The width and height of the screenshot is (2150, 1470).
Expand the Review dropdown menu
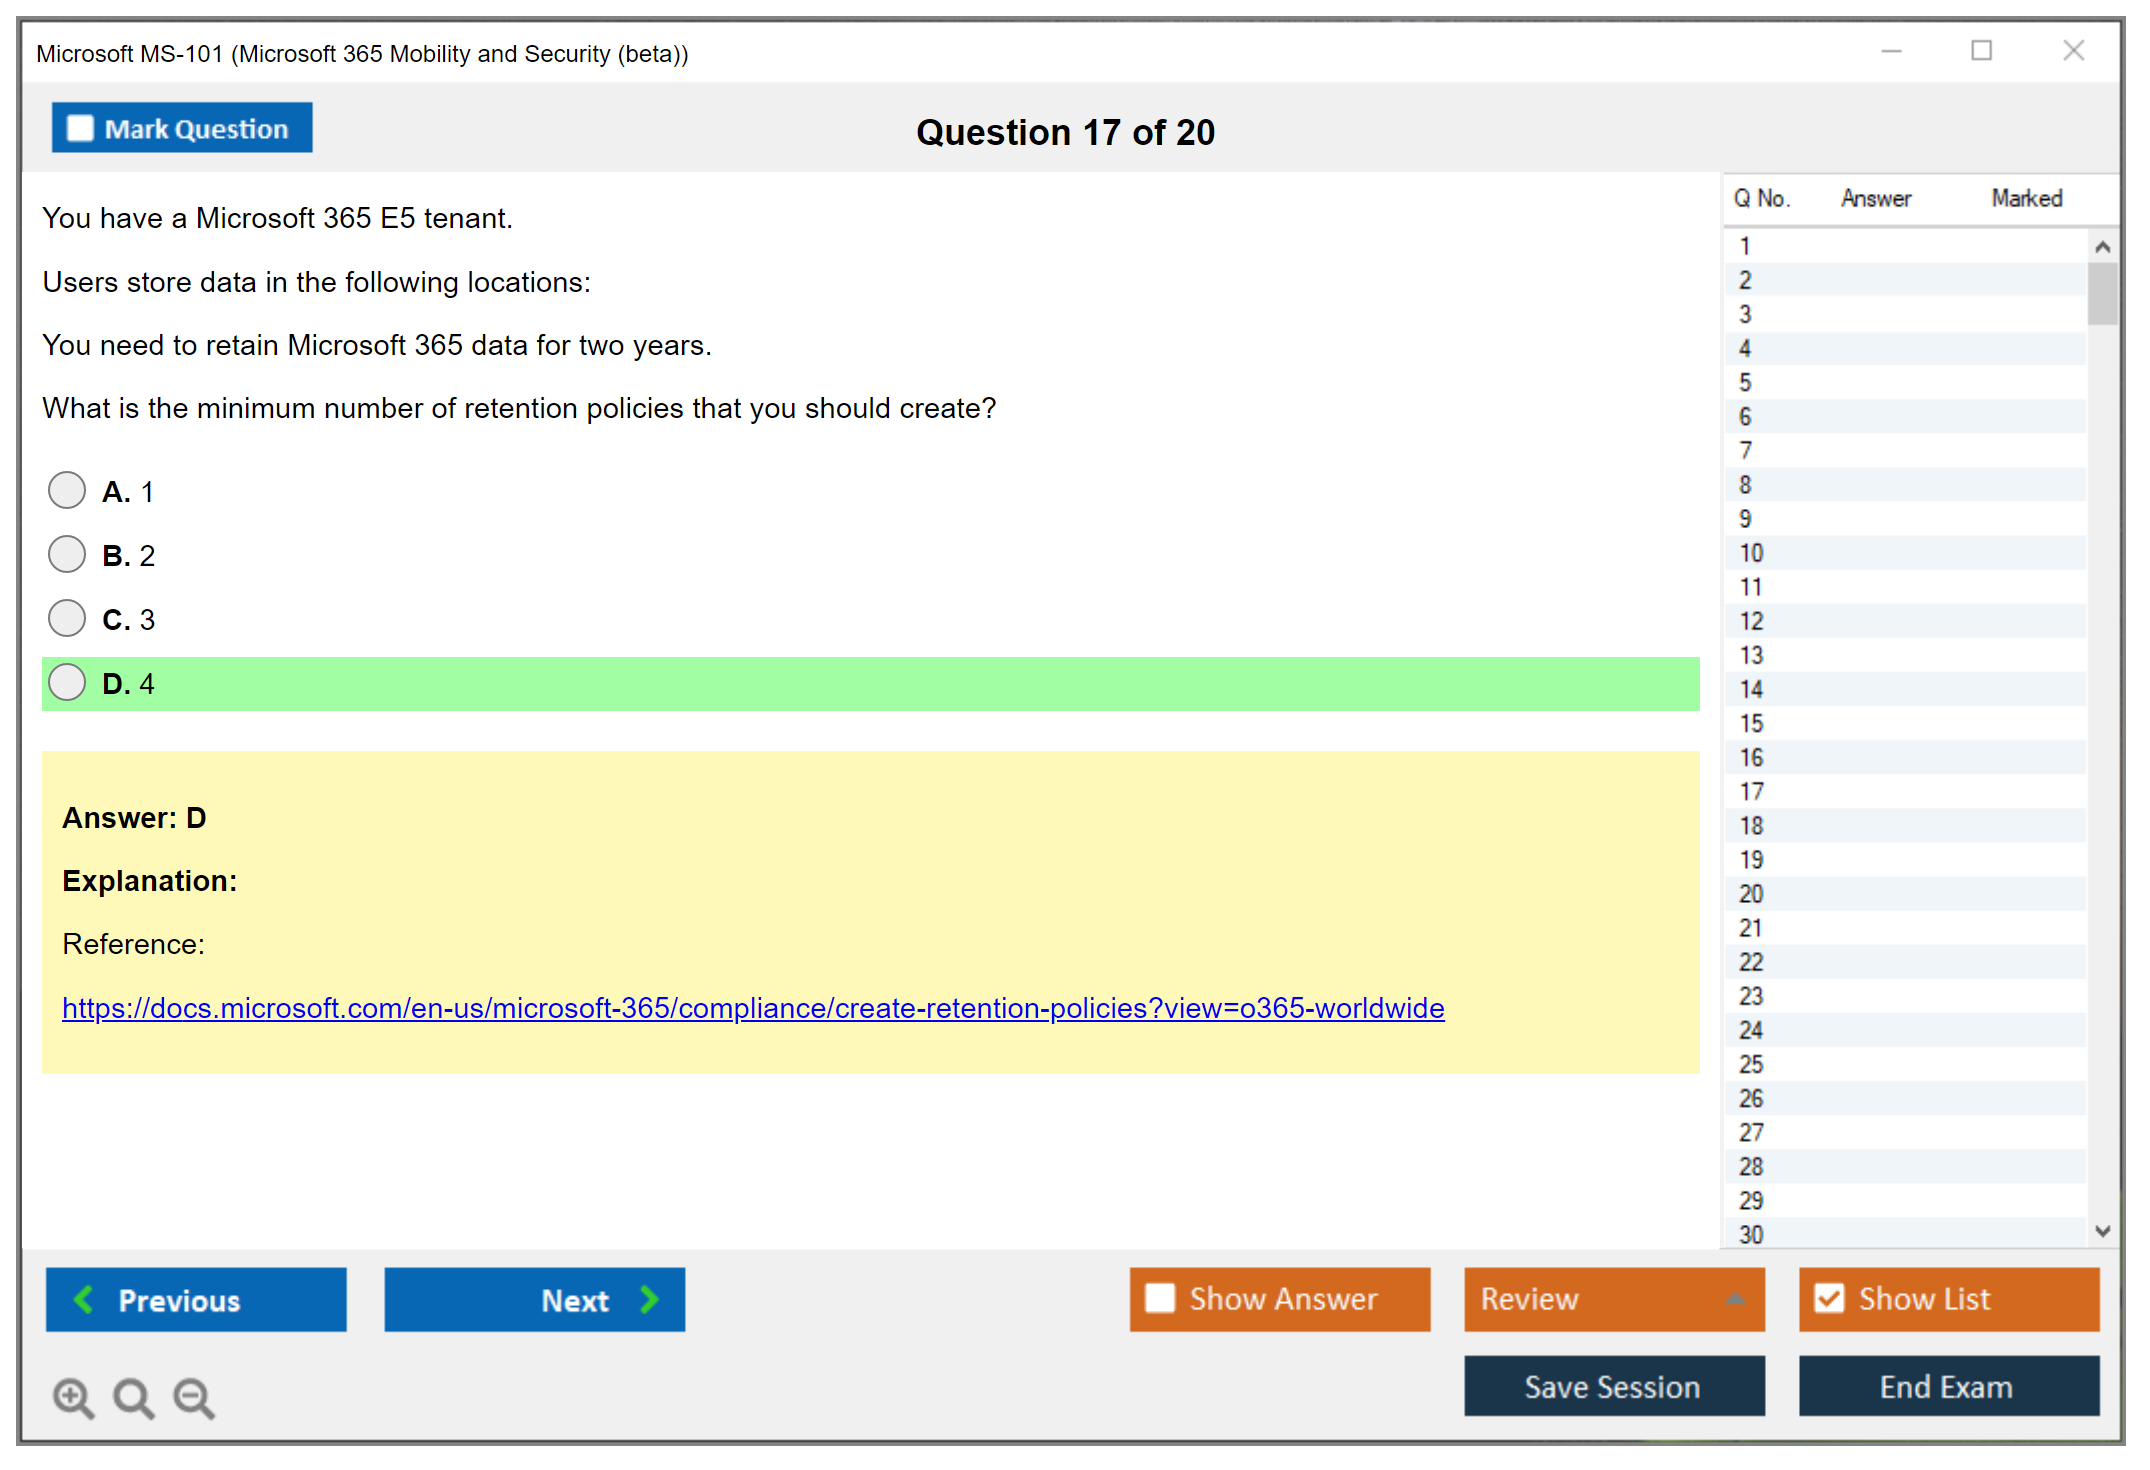pos(1735,1299)
